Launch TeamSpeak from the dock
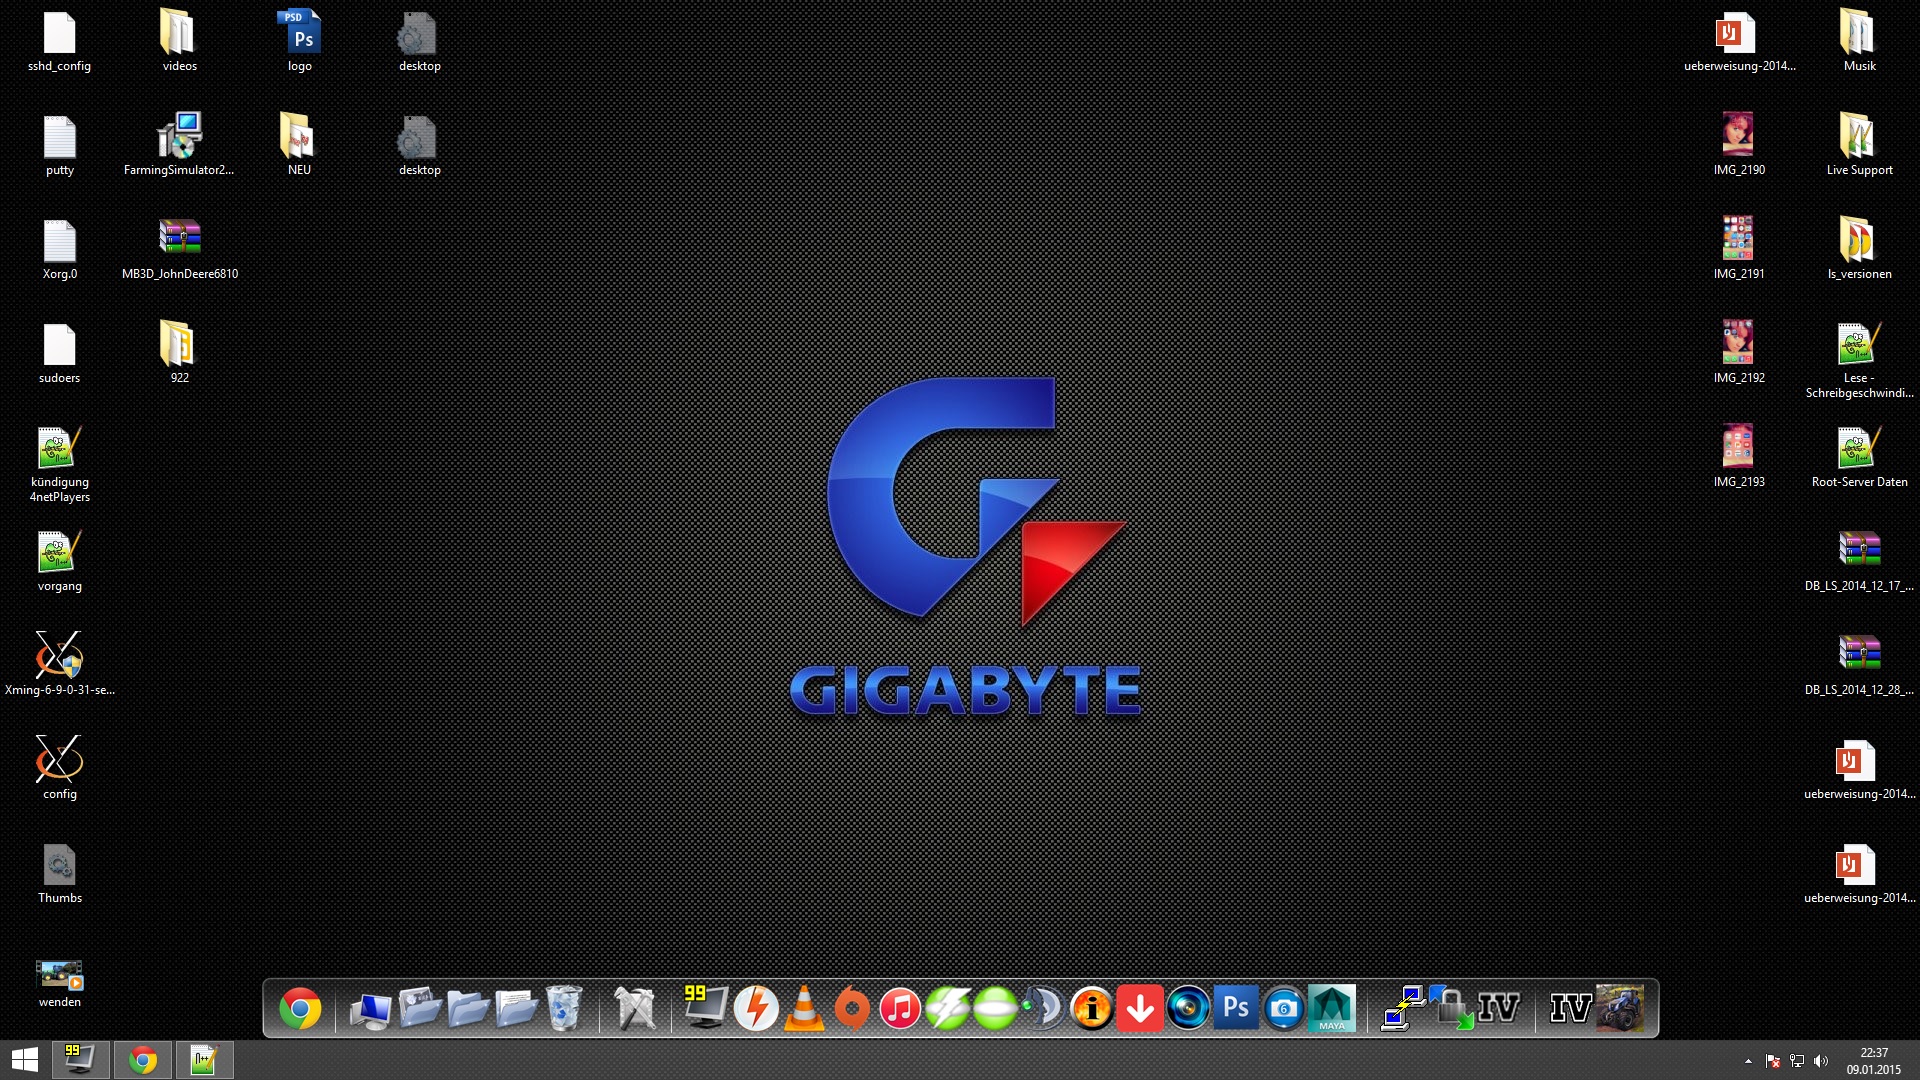This screenshot has width=1920, height=1080. point(1044,1008)
